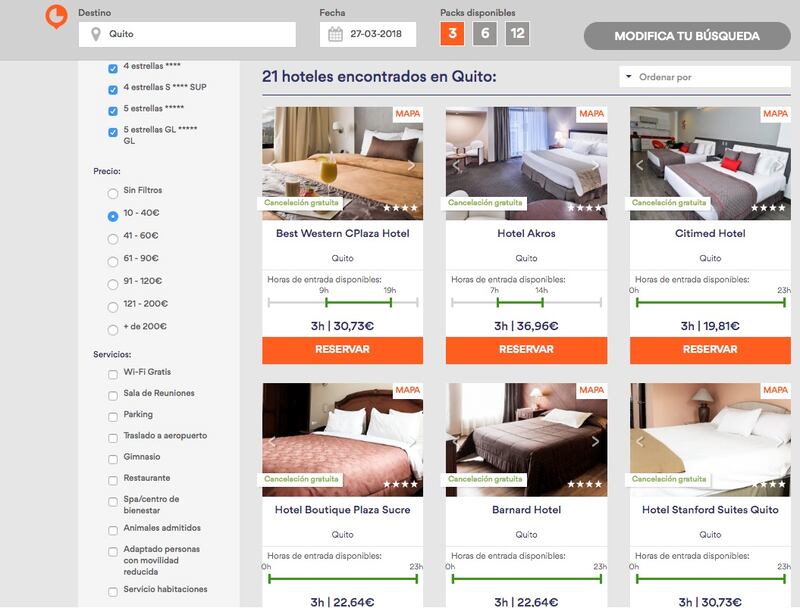Screen dimensions: 800x608
Task: Tick the Restaurante checkbox
Action: (x=113, y=480)
